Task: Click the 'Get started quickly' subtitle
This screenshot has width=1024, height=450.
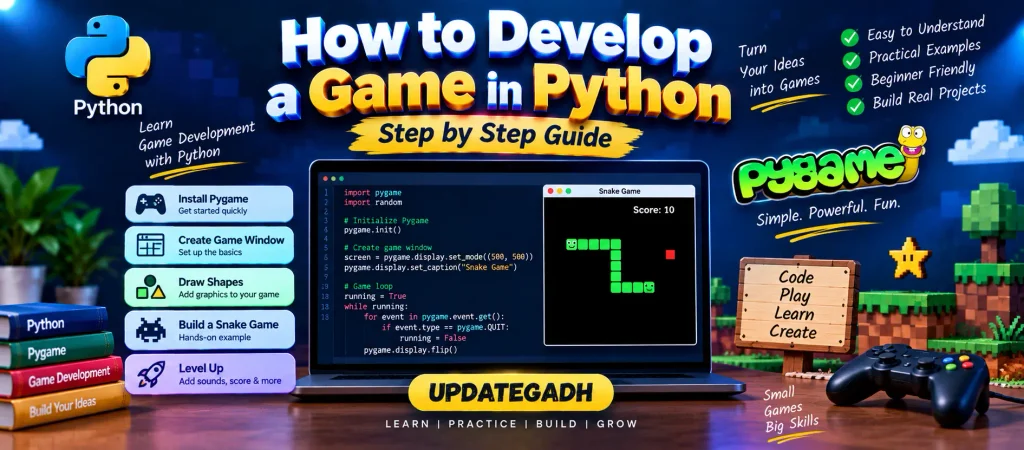Action: click(212, 211)
